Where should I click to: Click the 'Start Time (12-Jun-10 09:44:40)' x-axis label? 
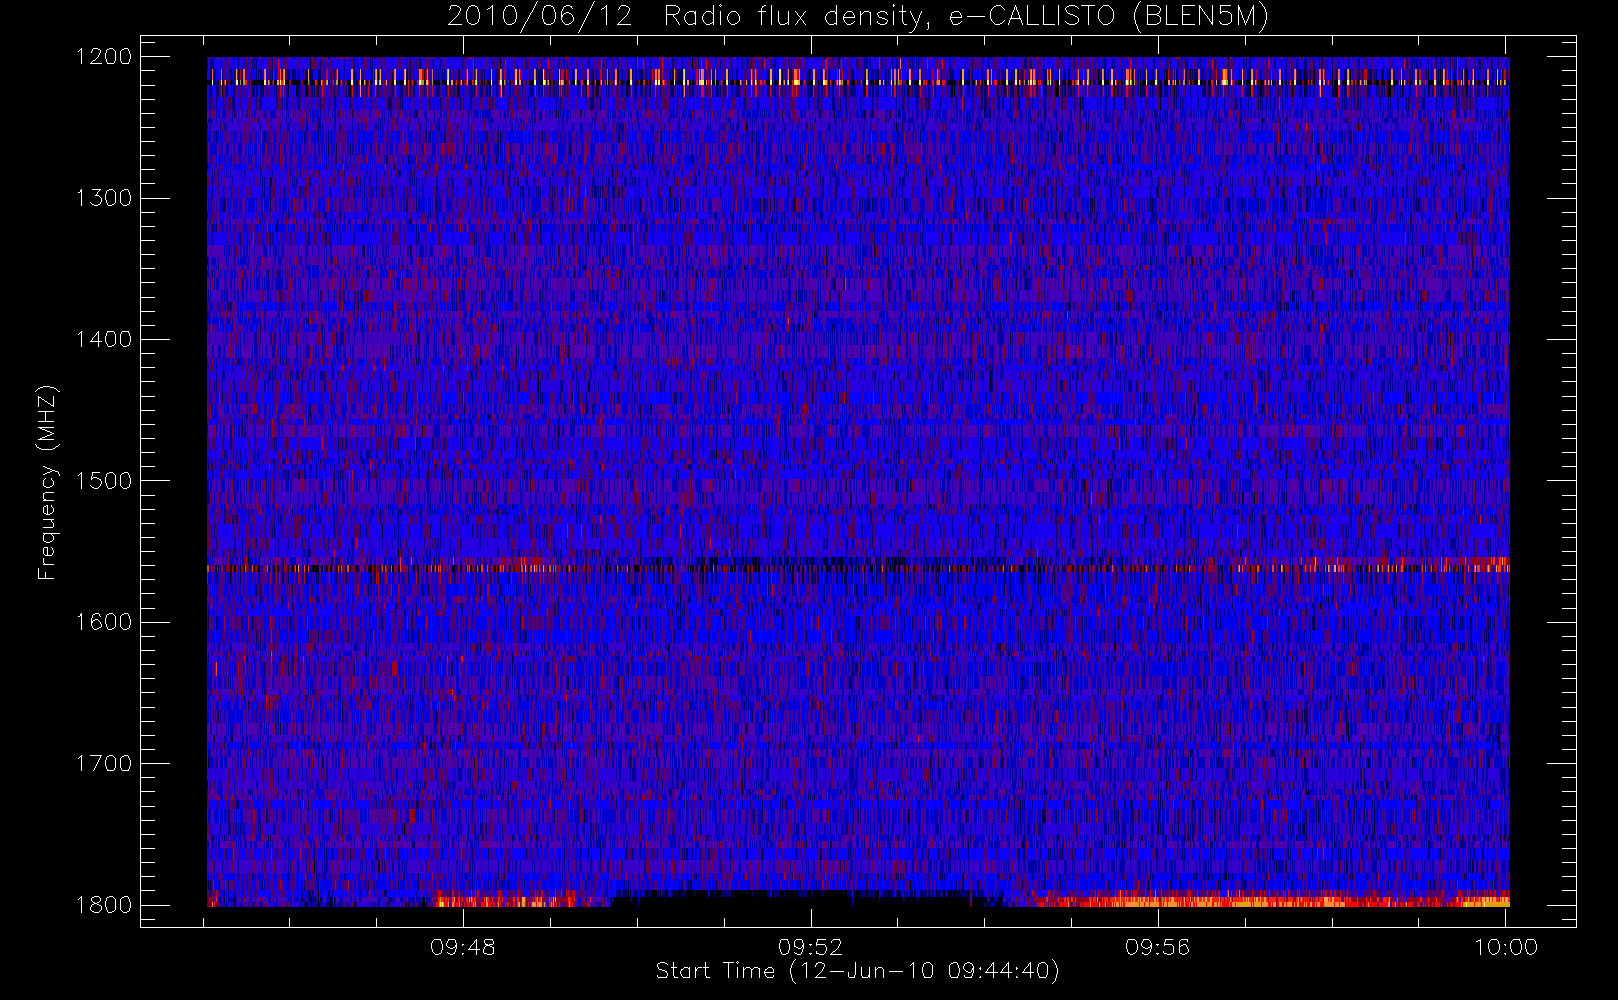(x=858, y=971)
